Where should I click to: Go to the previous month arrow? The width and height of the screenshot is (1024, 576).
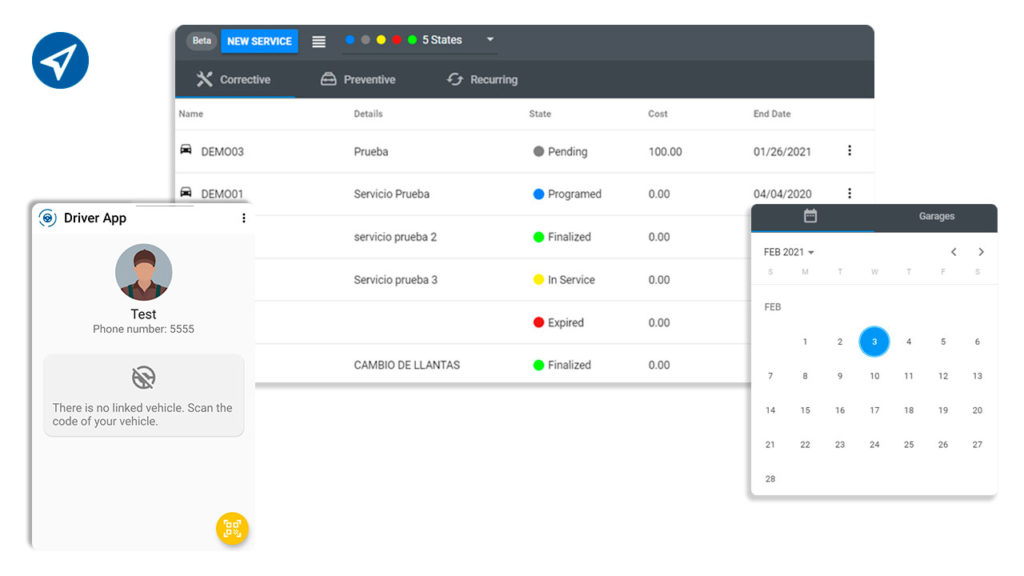coord(953,252)
